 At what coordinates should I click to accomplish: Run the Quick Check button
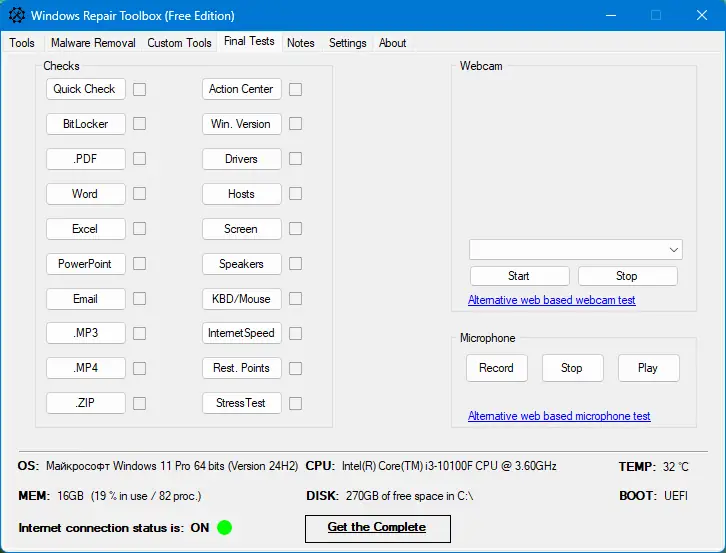click(x=86, y=89)
